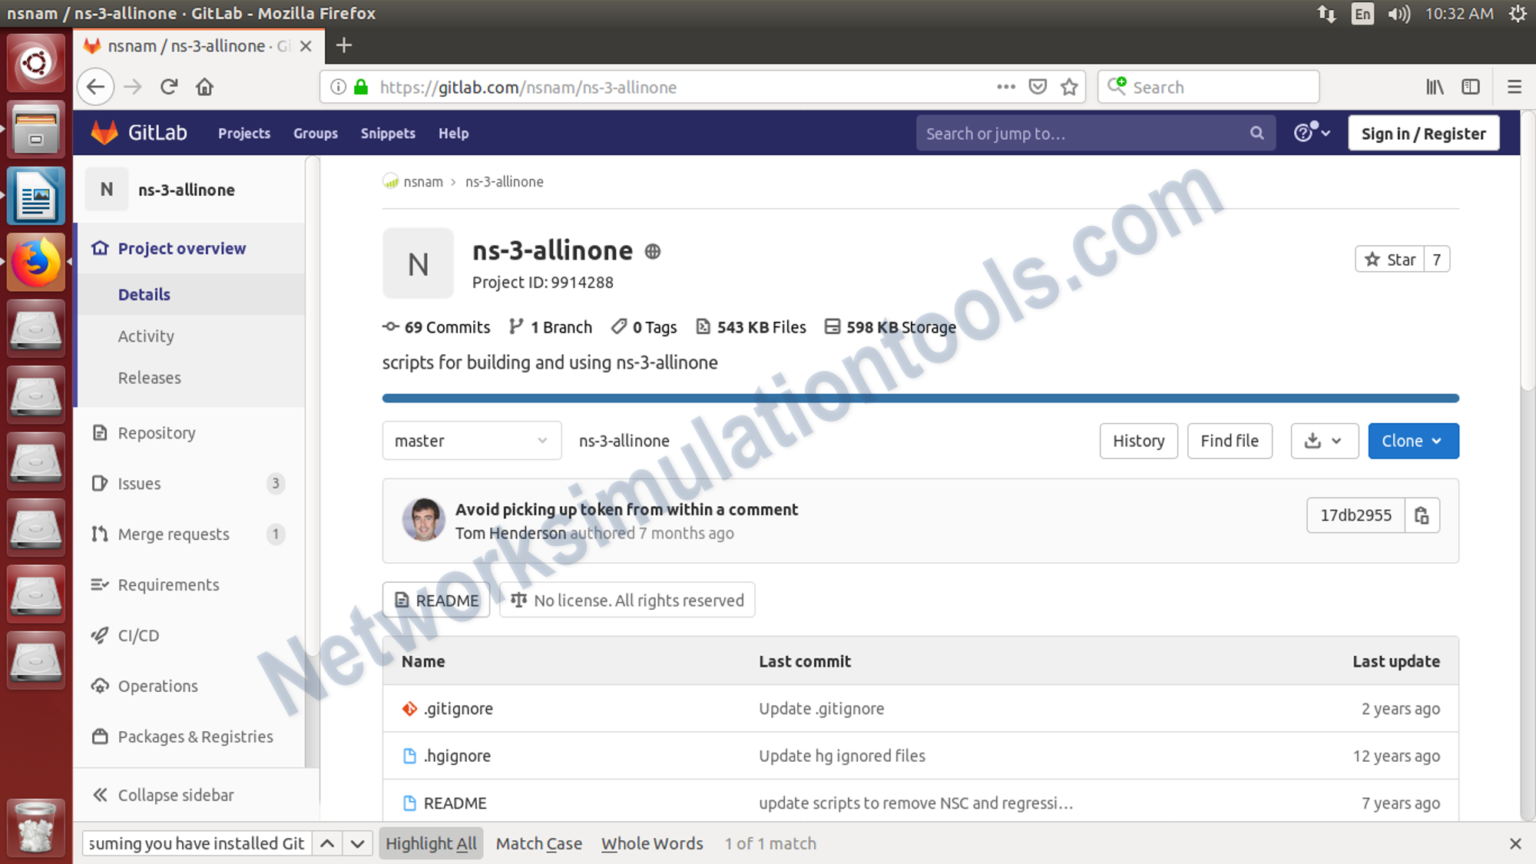Open the Projects menu in the navbar
This screenshot has height=864, width=1536.
click(x=243, y=132)
